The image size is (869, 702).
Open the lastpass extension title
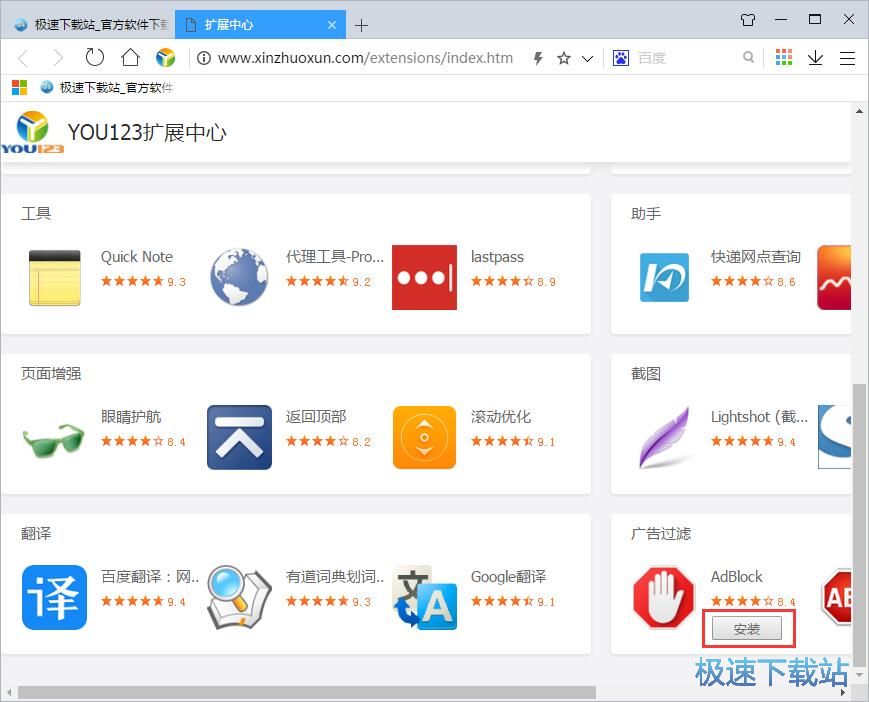pyautogui.click(x=497, y=257)
